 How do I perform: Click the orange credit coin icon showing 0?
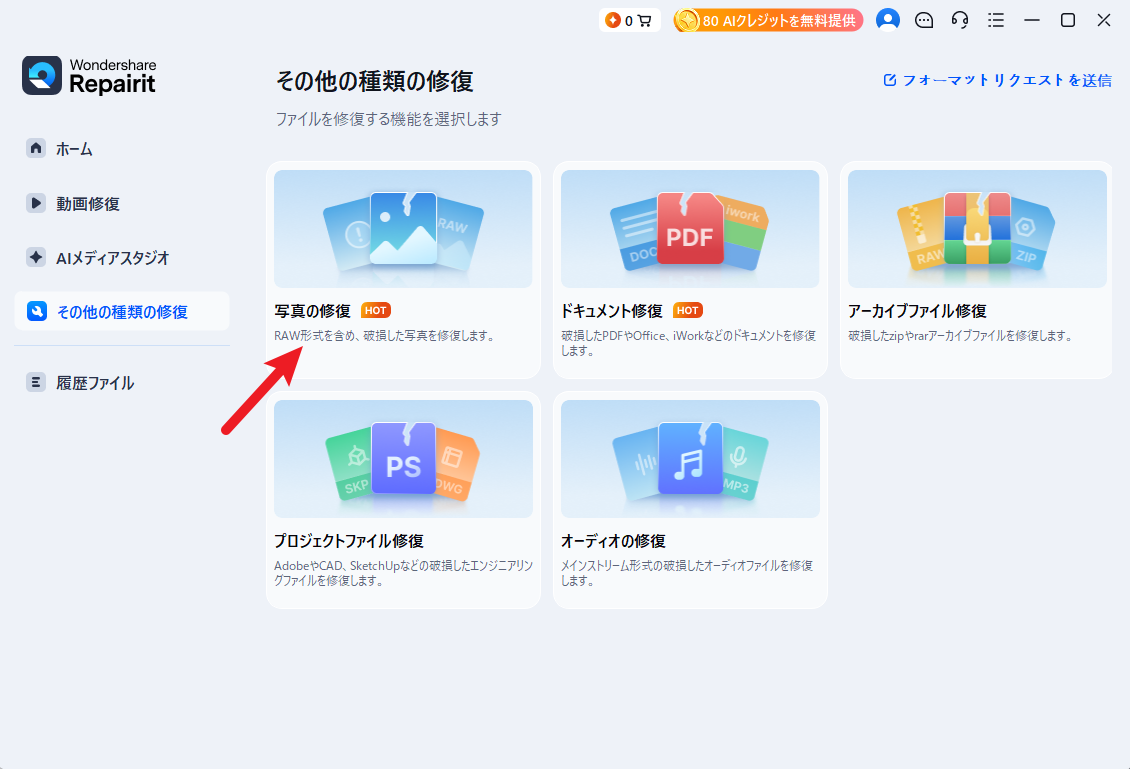coord(613,20)
